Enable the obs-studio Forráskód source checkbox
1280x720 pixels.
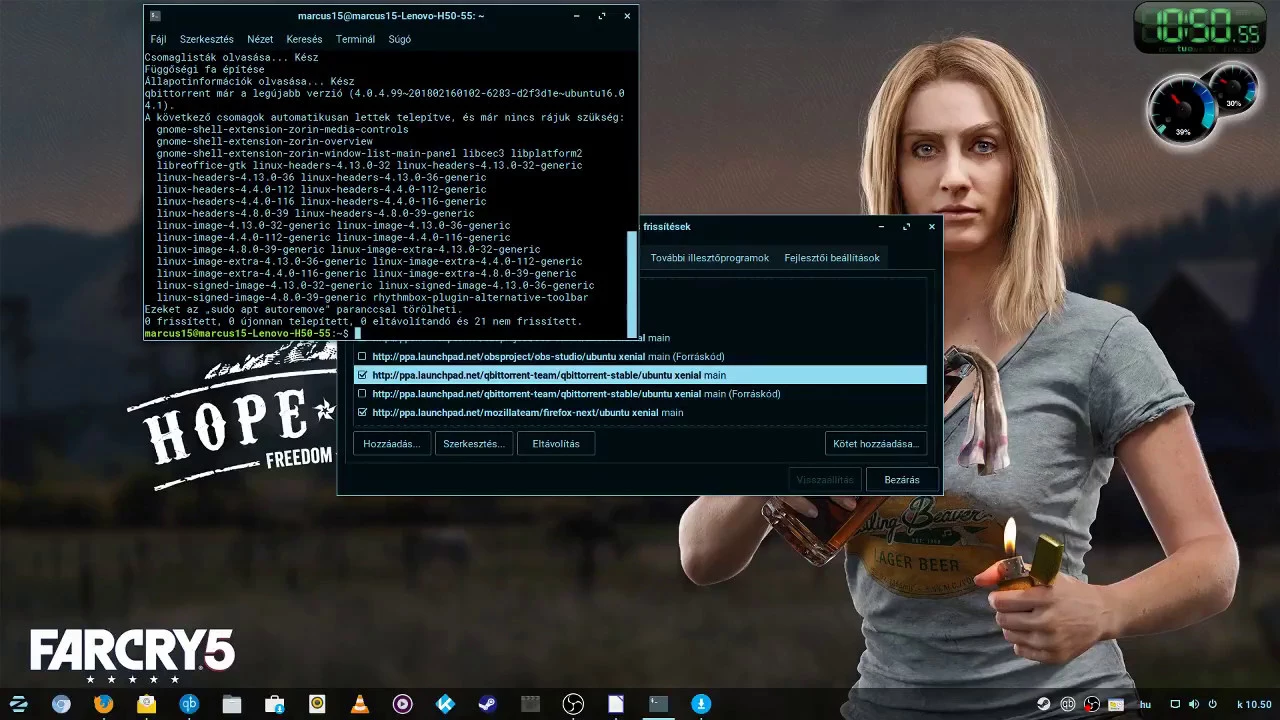[362, 356]
